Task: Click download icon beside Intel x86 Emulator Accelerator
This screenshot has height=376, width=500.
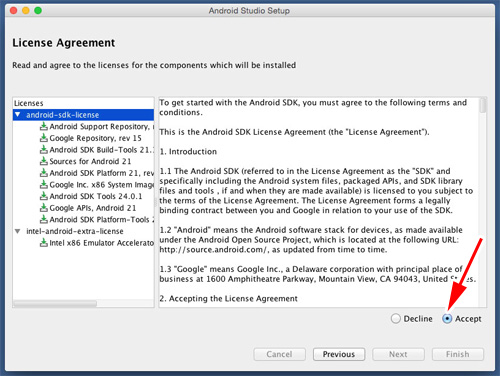Action: click(44, 243)
